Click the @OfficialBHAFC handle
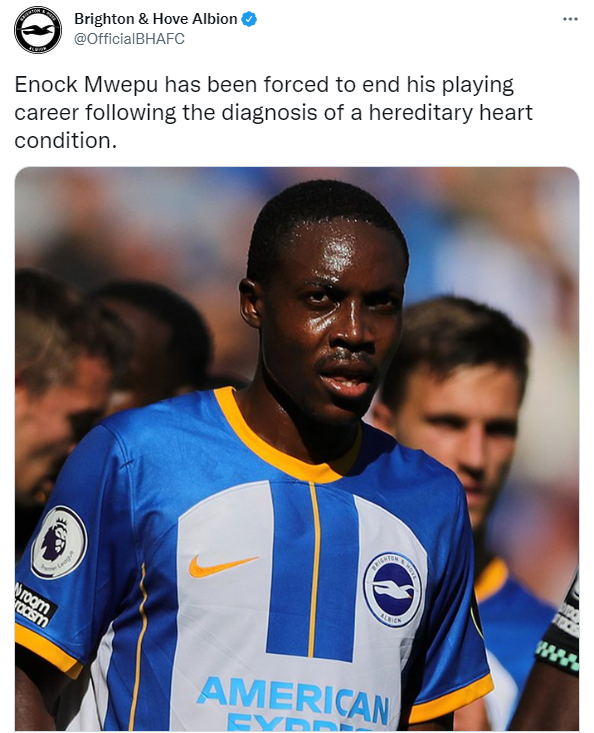Screen dimensions: 594x733 (x=129, y=39)
